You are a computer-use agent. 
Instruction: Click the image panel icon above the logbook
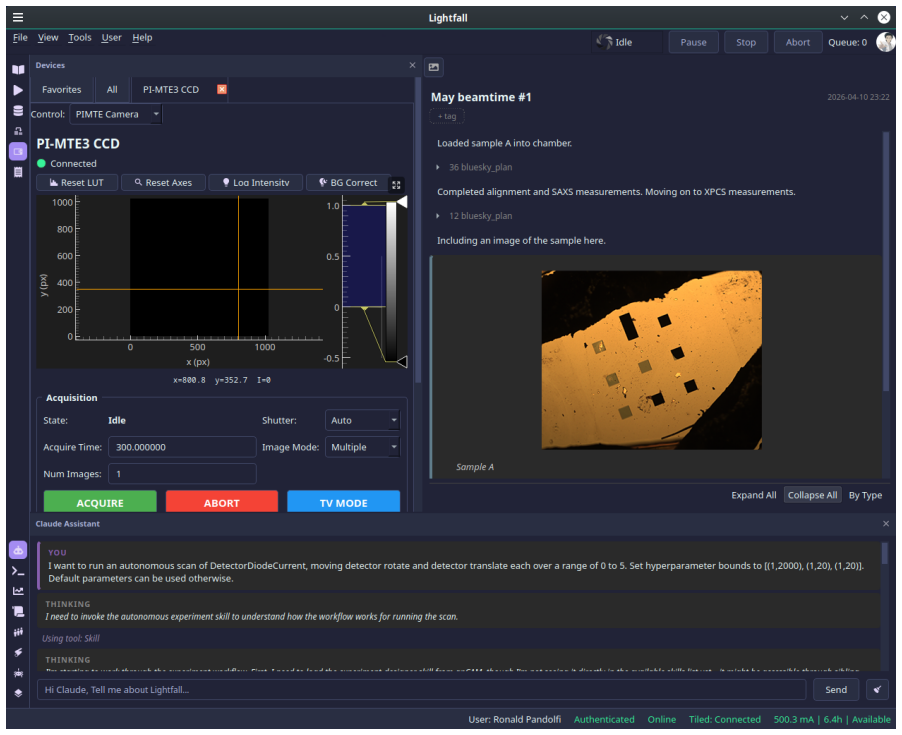click(x=434, y=67)
